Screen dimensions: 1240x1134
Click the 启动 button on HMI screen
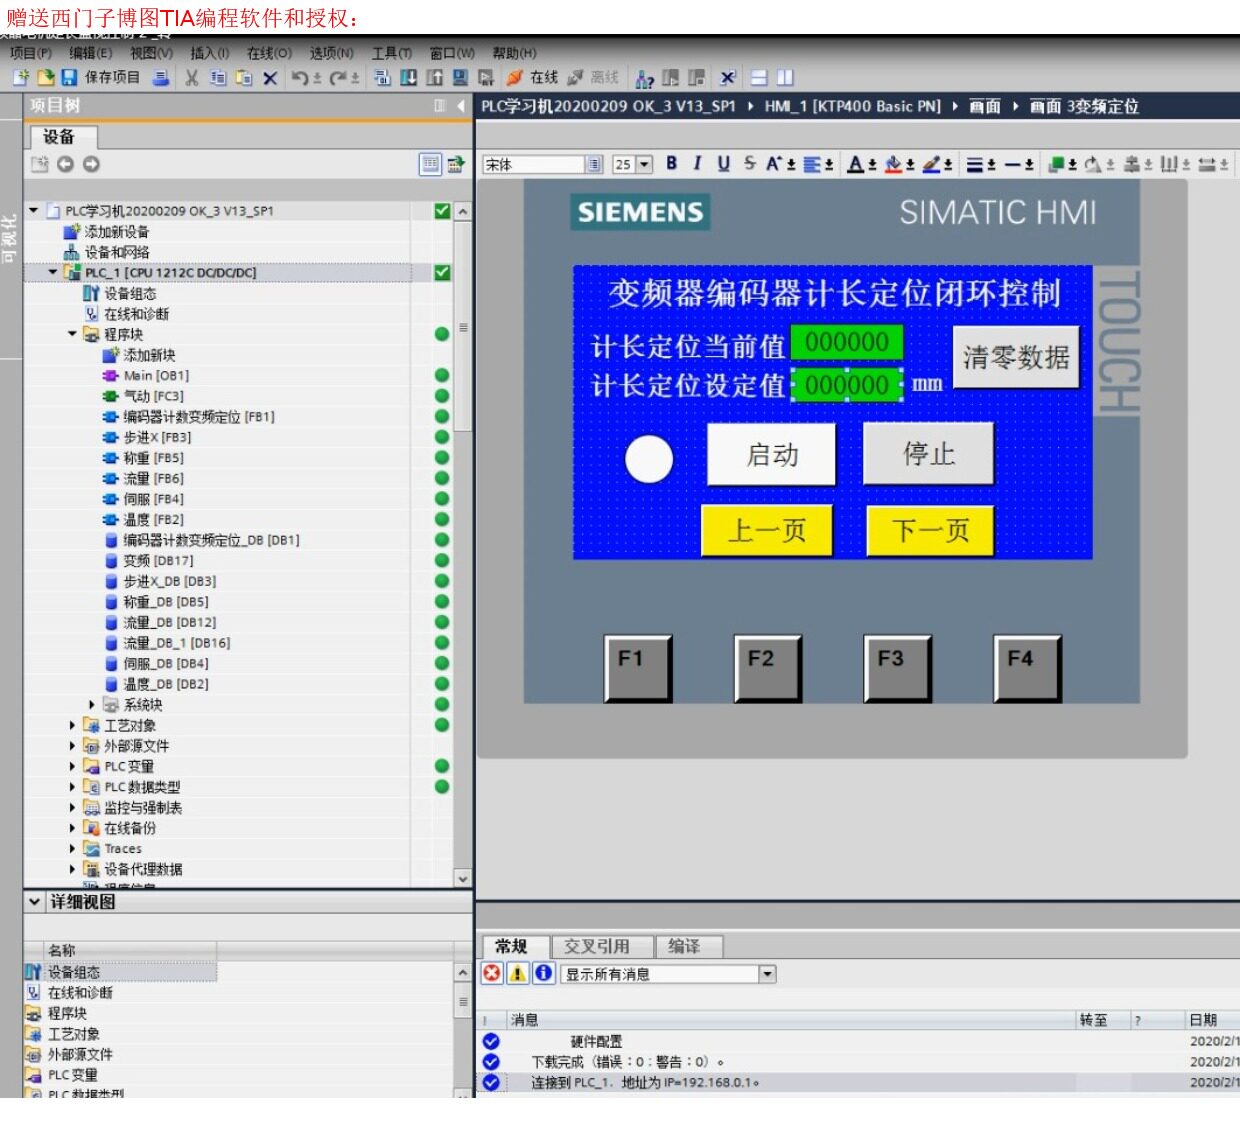pyautogui.click(x=772, y=455)
